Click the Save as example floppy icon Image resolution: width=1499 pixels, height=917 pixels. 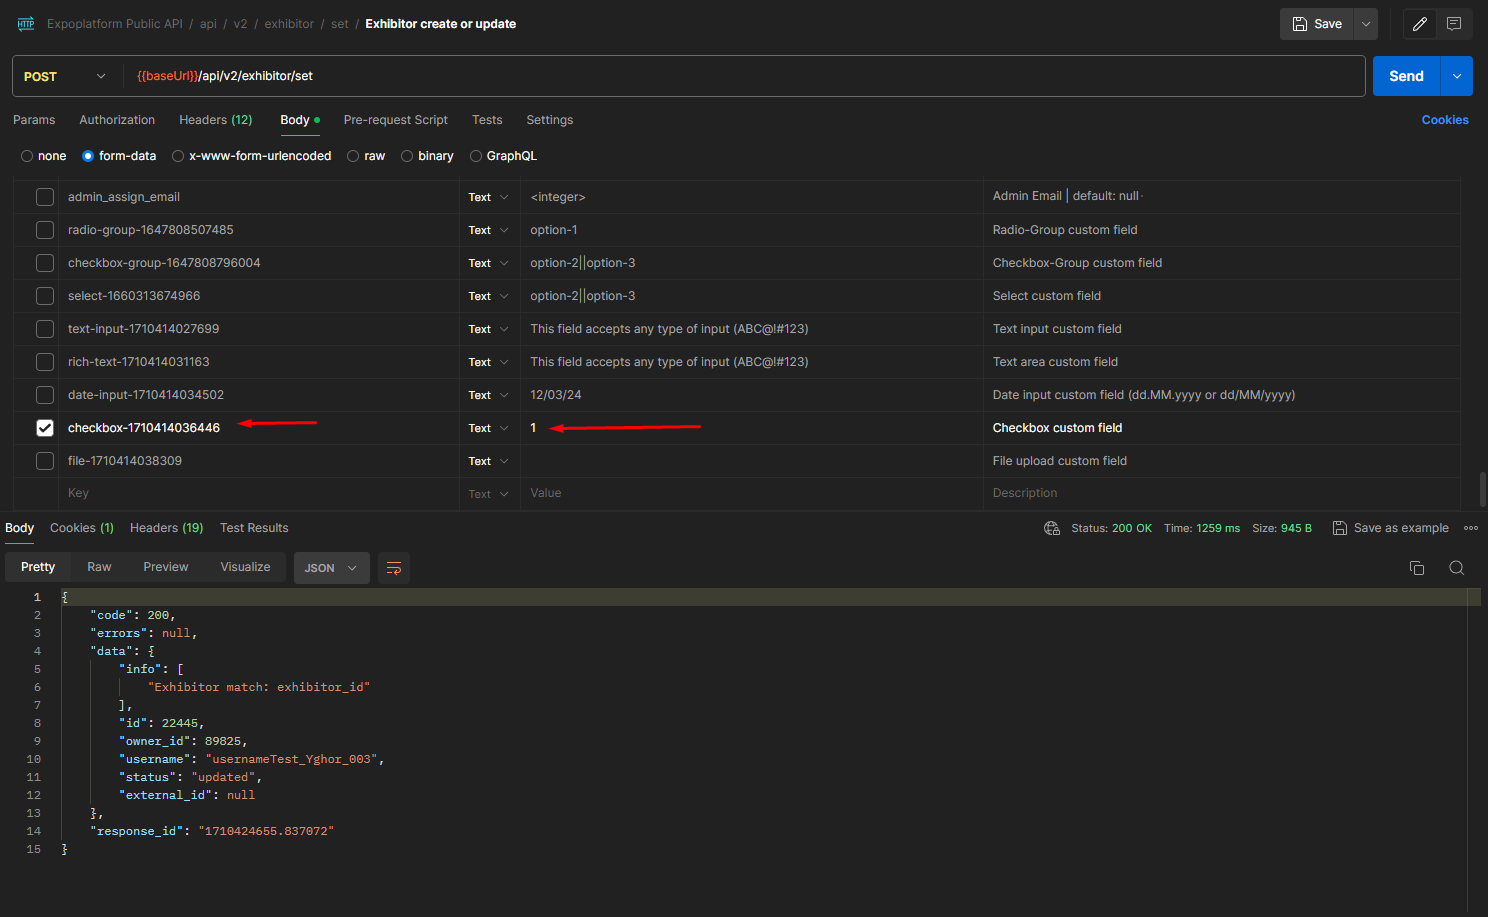click(x=1340, y=528)
